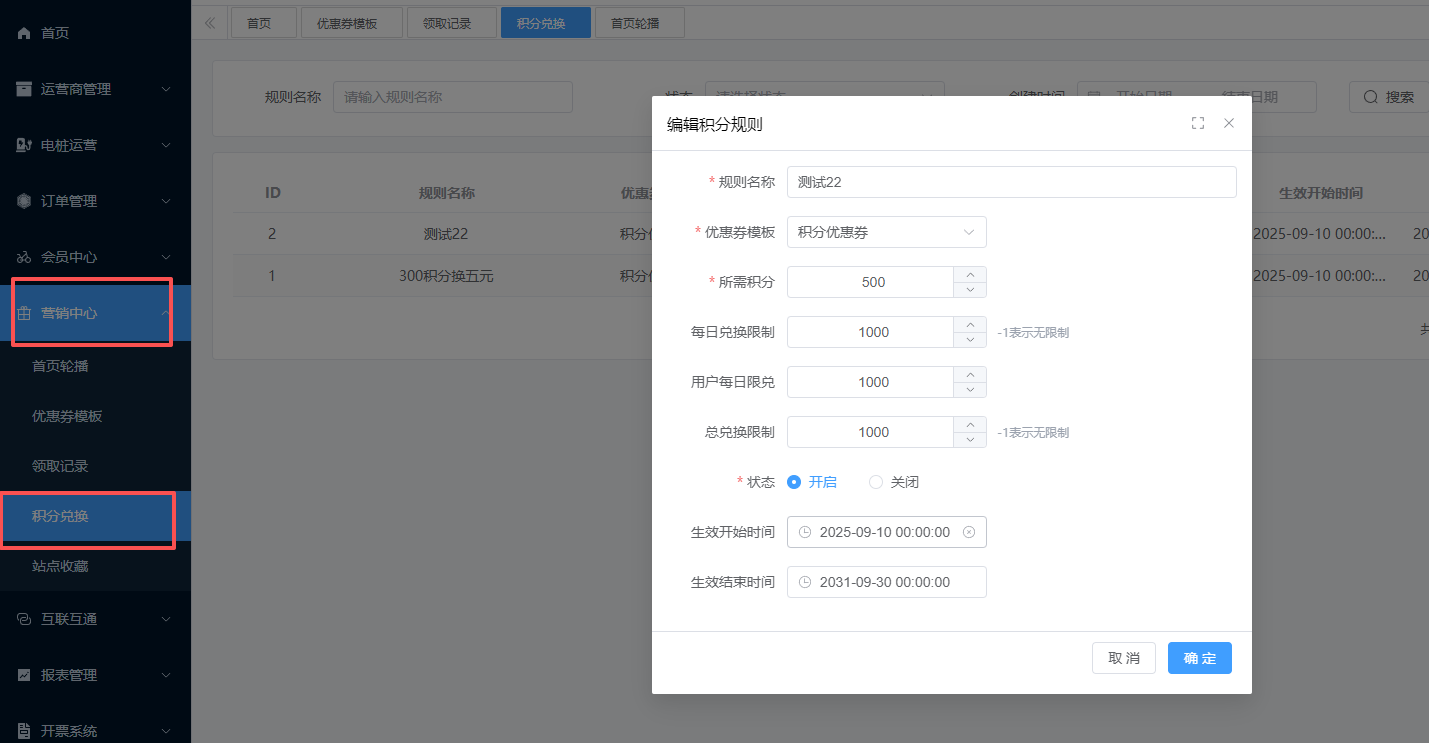1429x743 pixels.
Task: Select the 开启 status radio button
Action: tap(794, 482)
